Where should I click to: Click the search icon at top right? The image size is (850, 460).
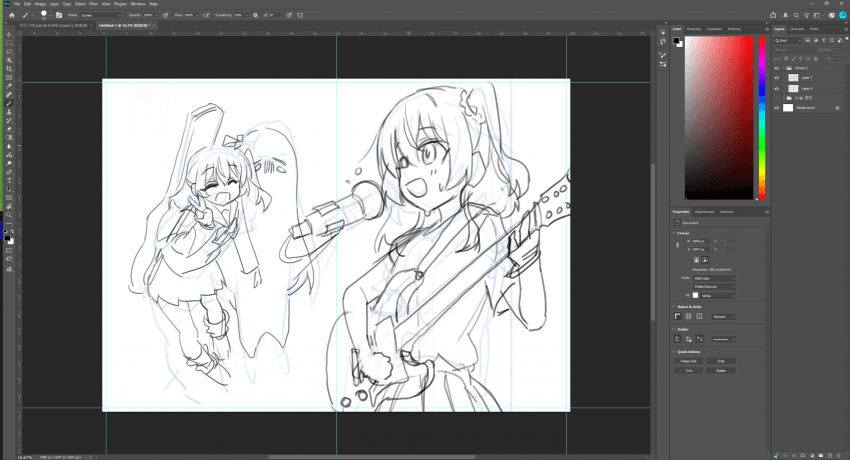[796, 15]
